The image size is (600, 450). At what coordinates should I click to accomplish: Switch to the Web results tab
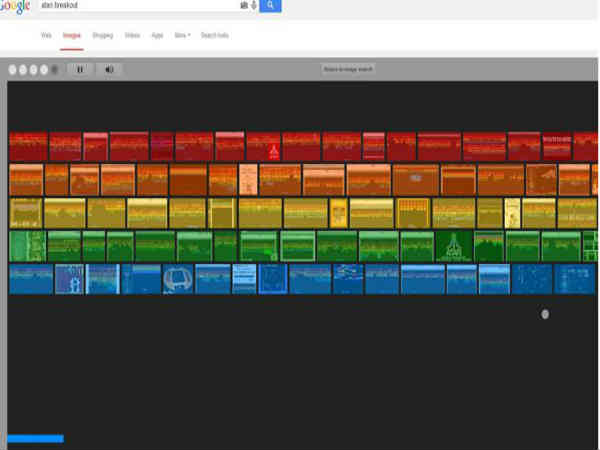point(46,35)
